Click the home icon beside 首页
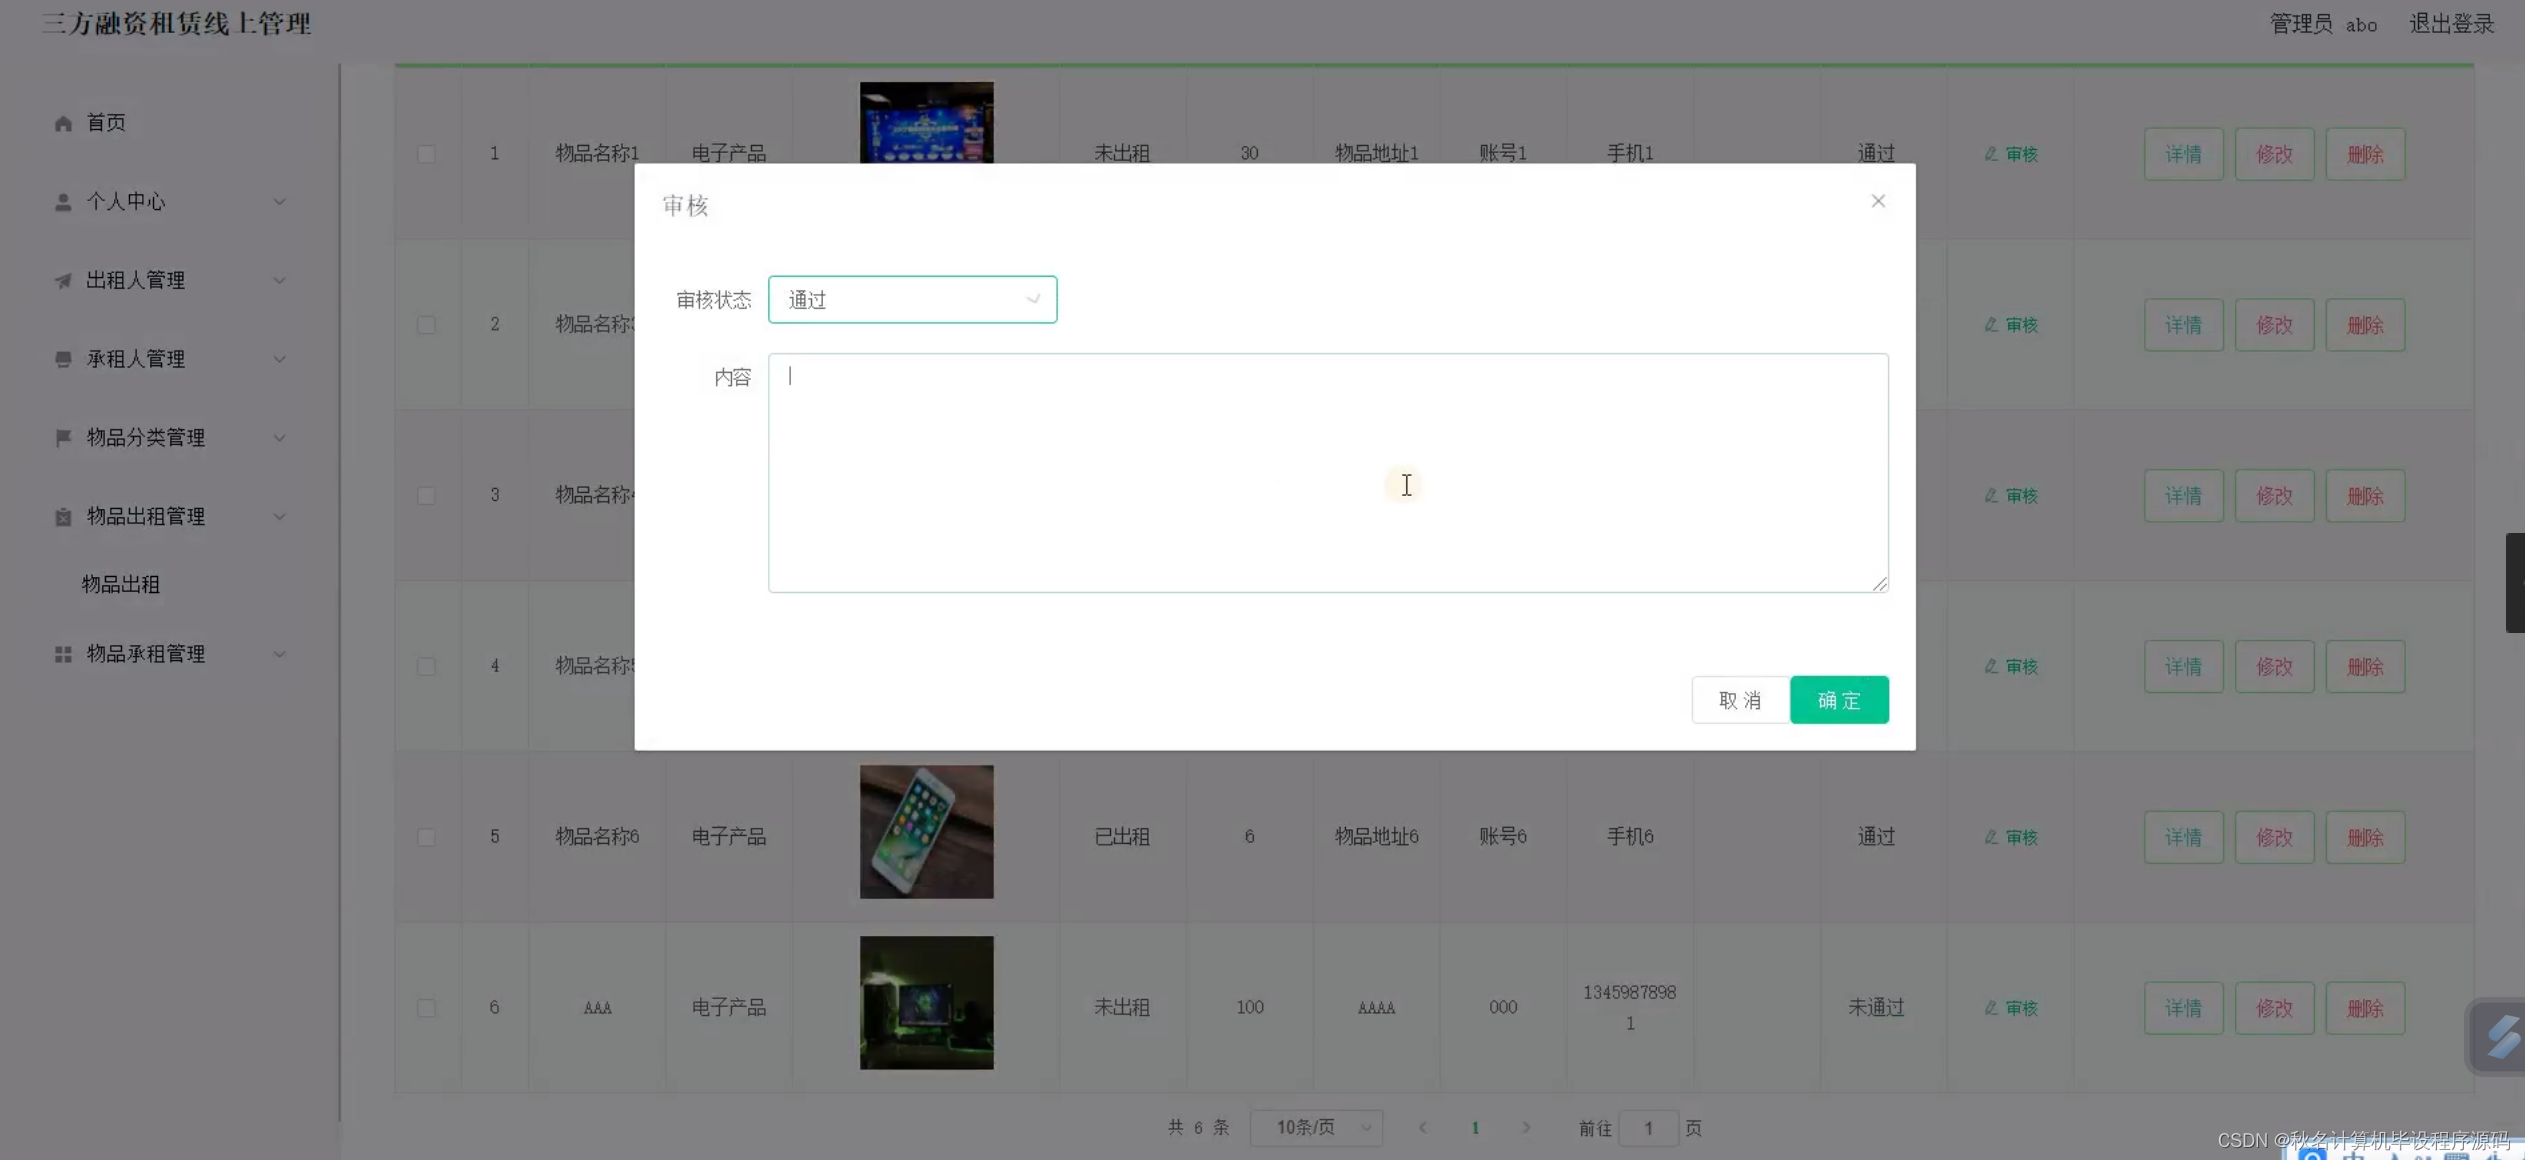This screenshot has height=1160, width=2525. tap(63, 123)
